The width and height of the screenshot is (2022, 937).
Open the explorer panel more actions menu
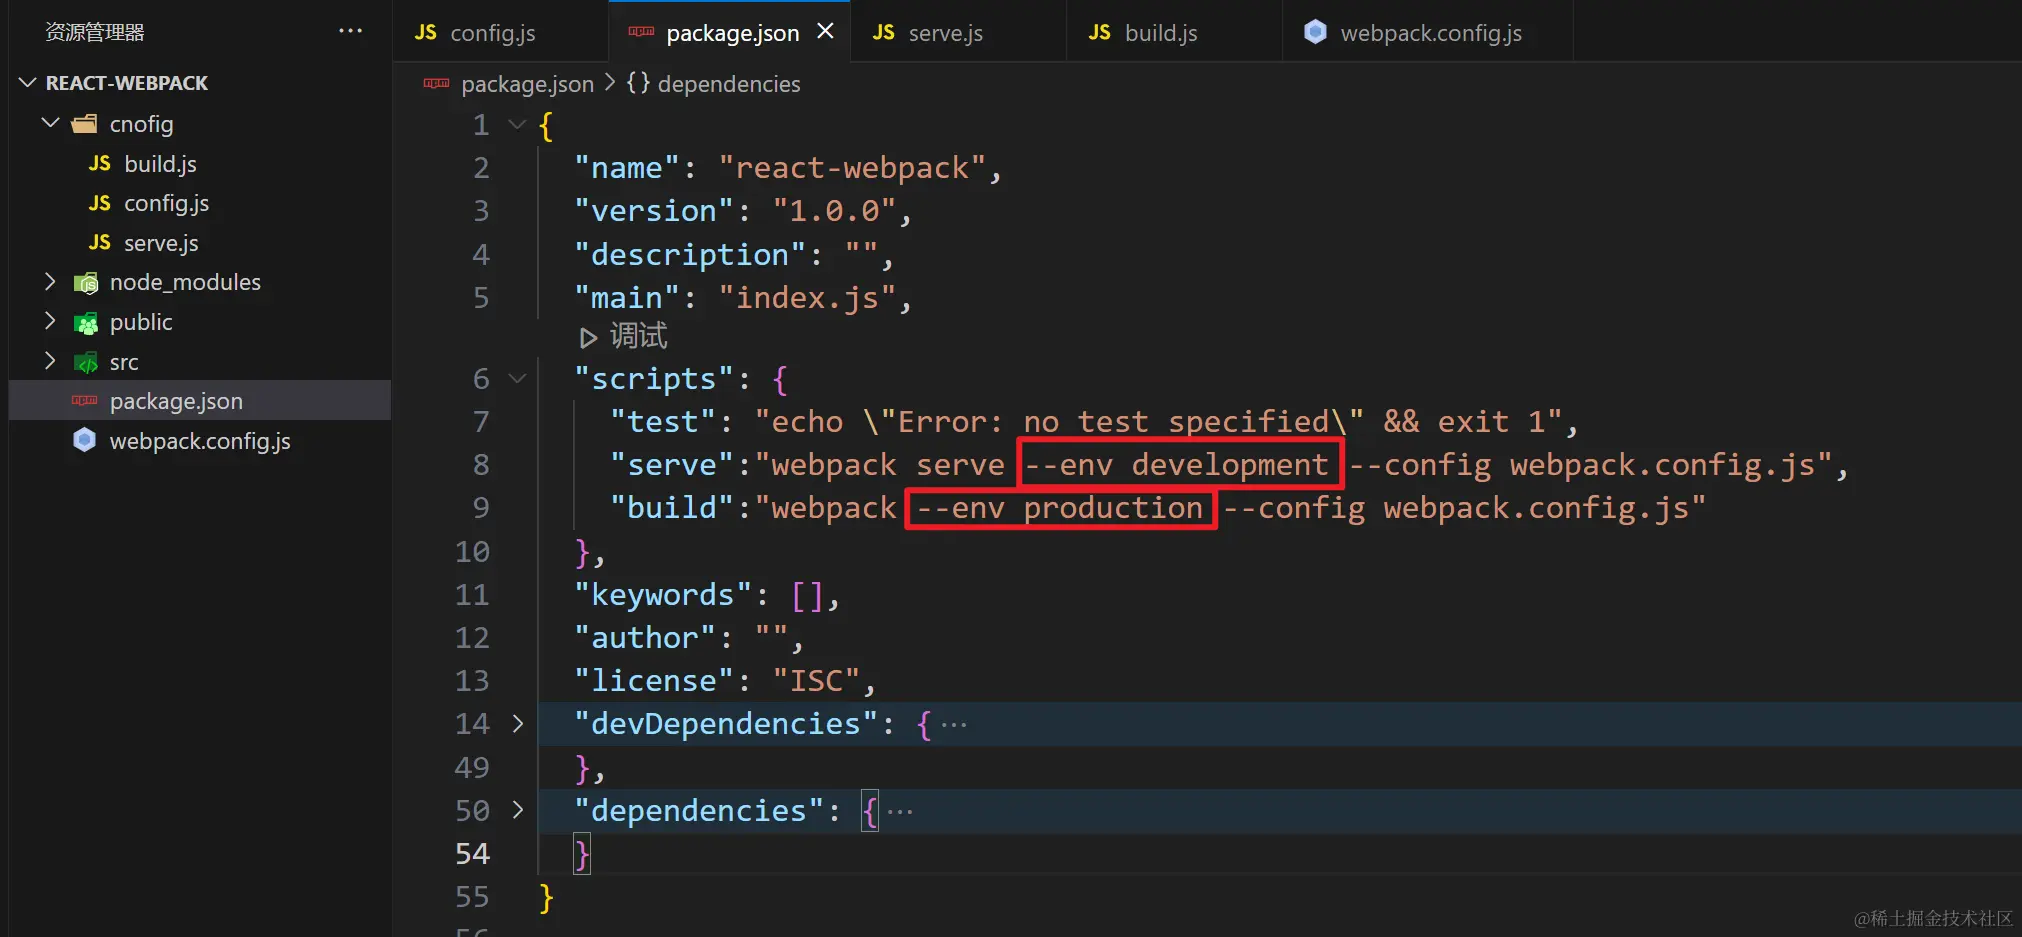[x=350, y=31]
